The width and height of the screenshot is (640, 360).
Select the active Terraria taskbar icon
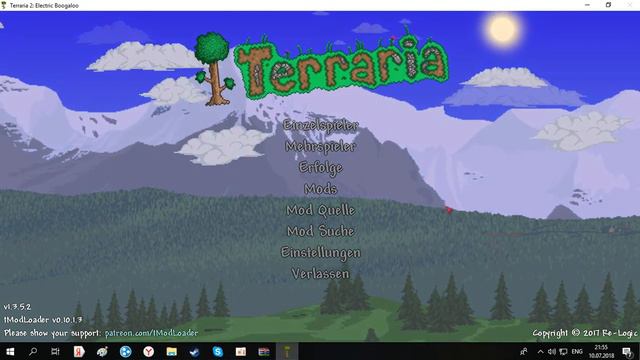click(x=287, y=351)
